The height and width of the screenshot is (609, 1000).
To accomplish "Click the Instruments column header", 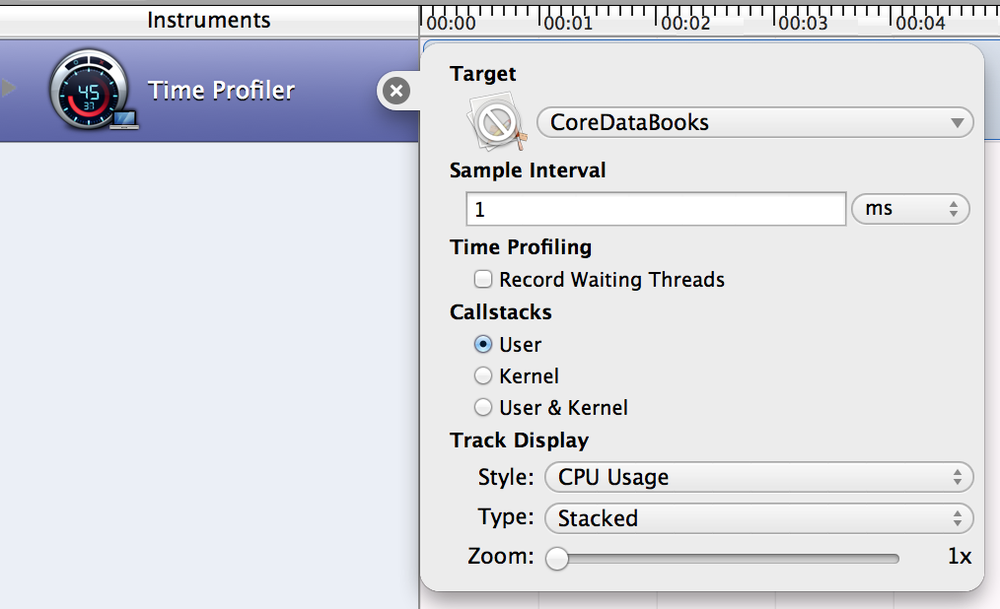I will pos(209,20).
